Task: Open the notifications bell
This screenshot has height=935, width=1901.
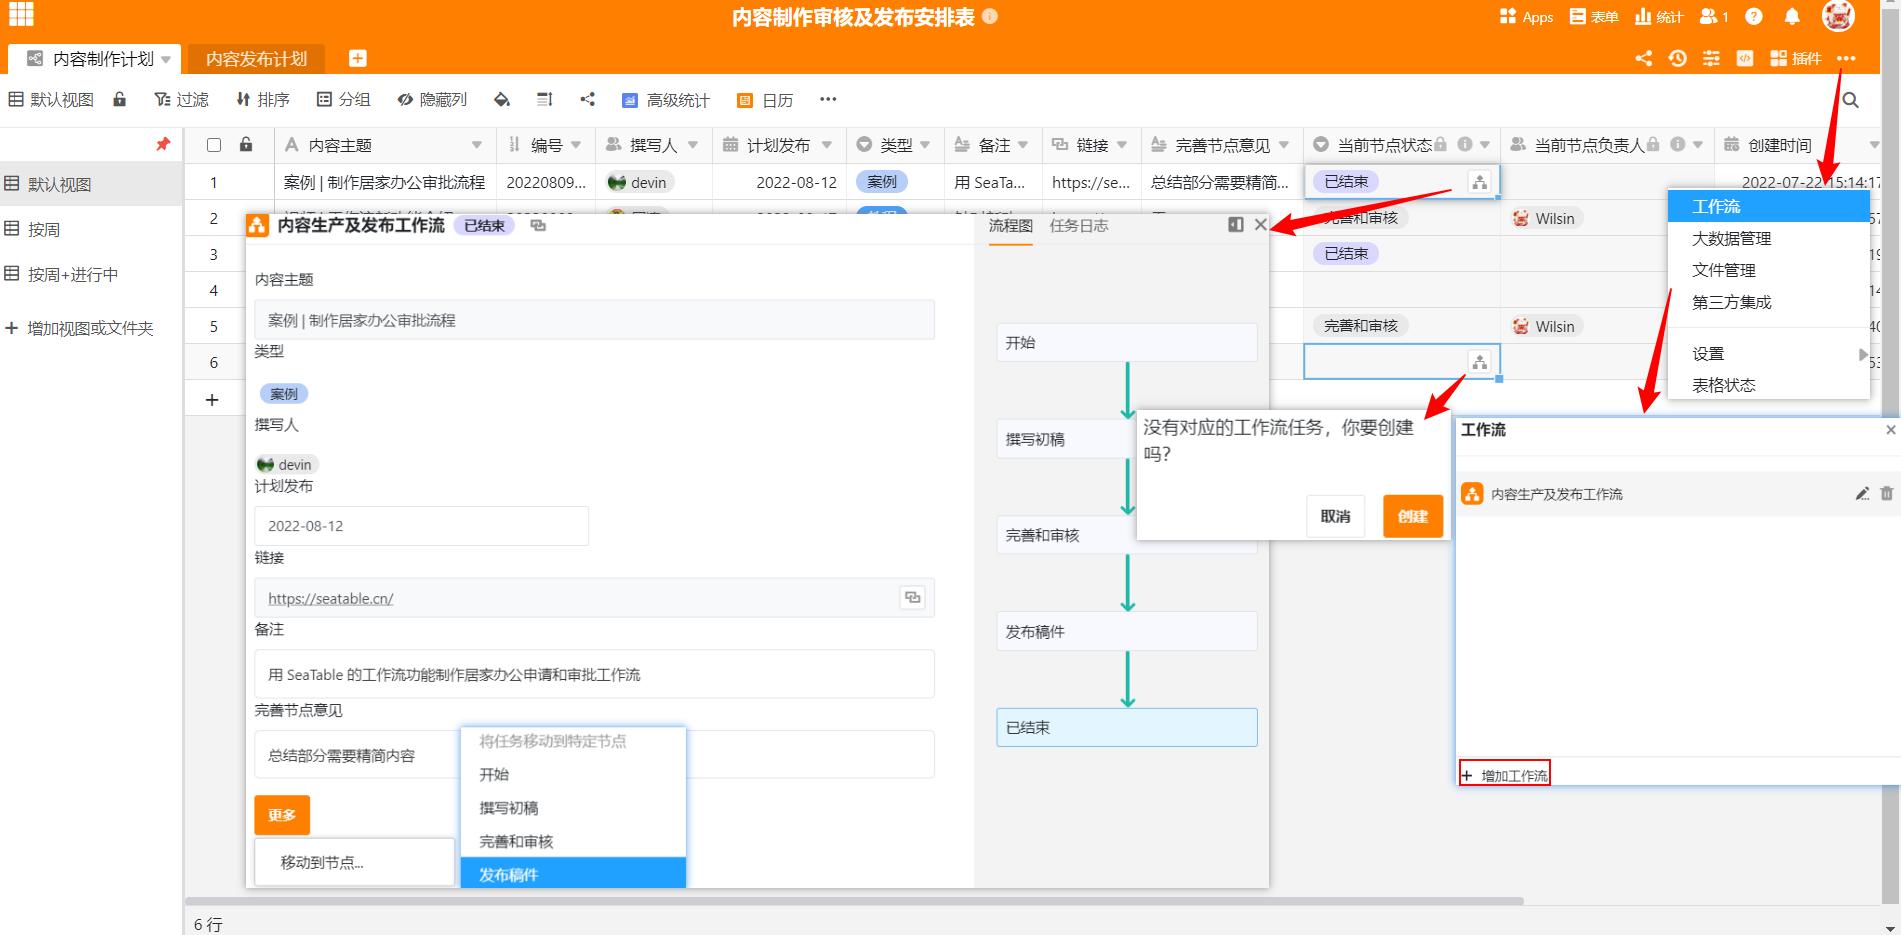Action: pos(1792,17)
